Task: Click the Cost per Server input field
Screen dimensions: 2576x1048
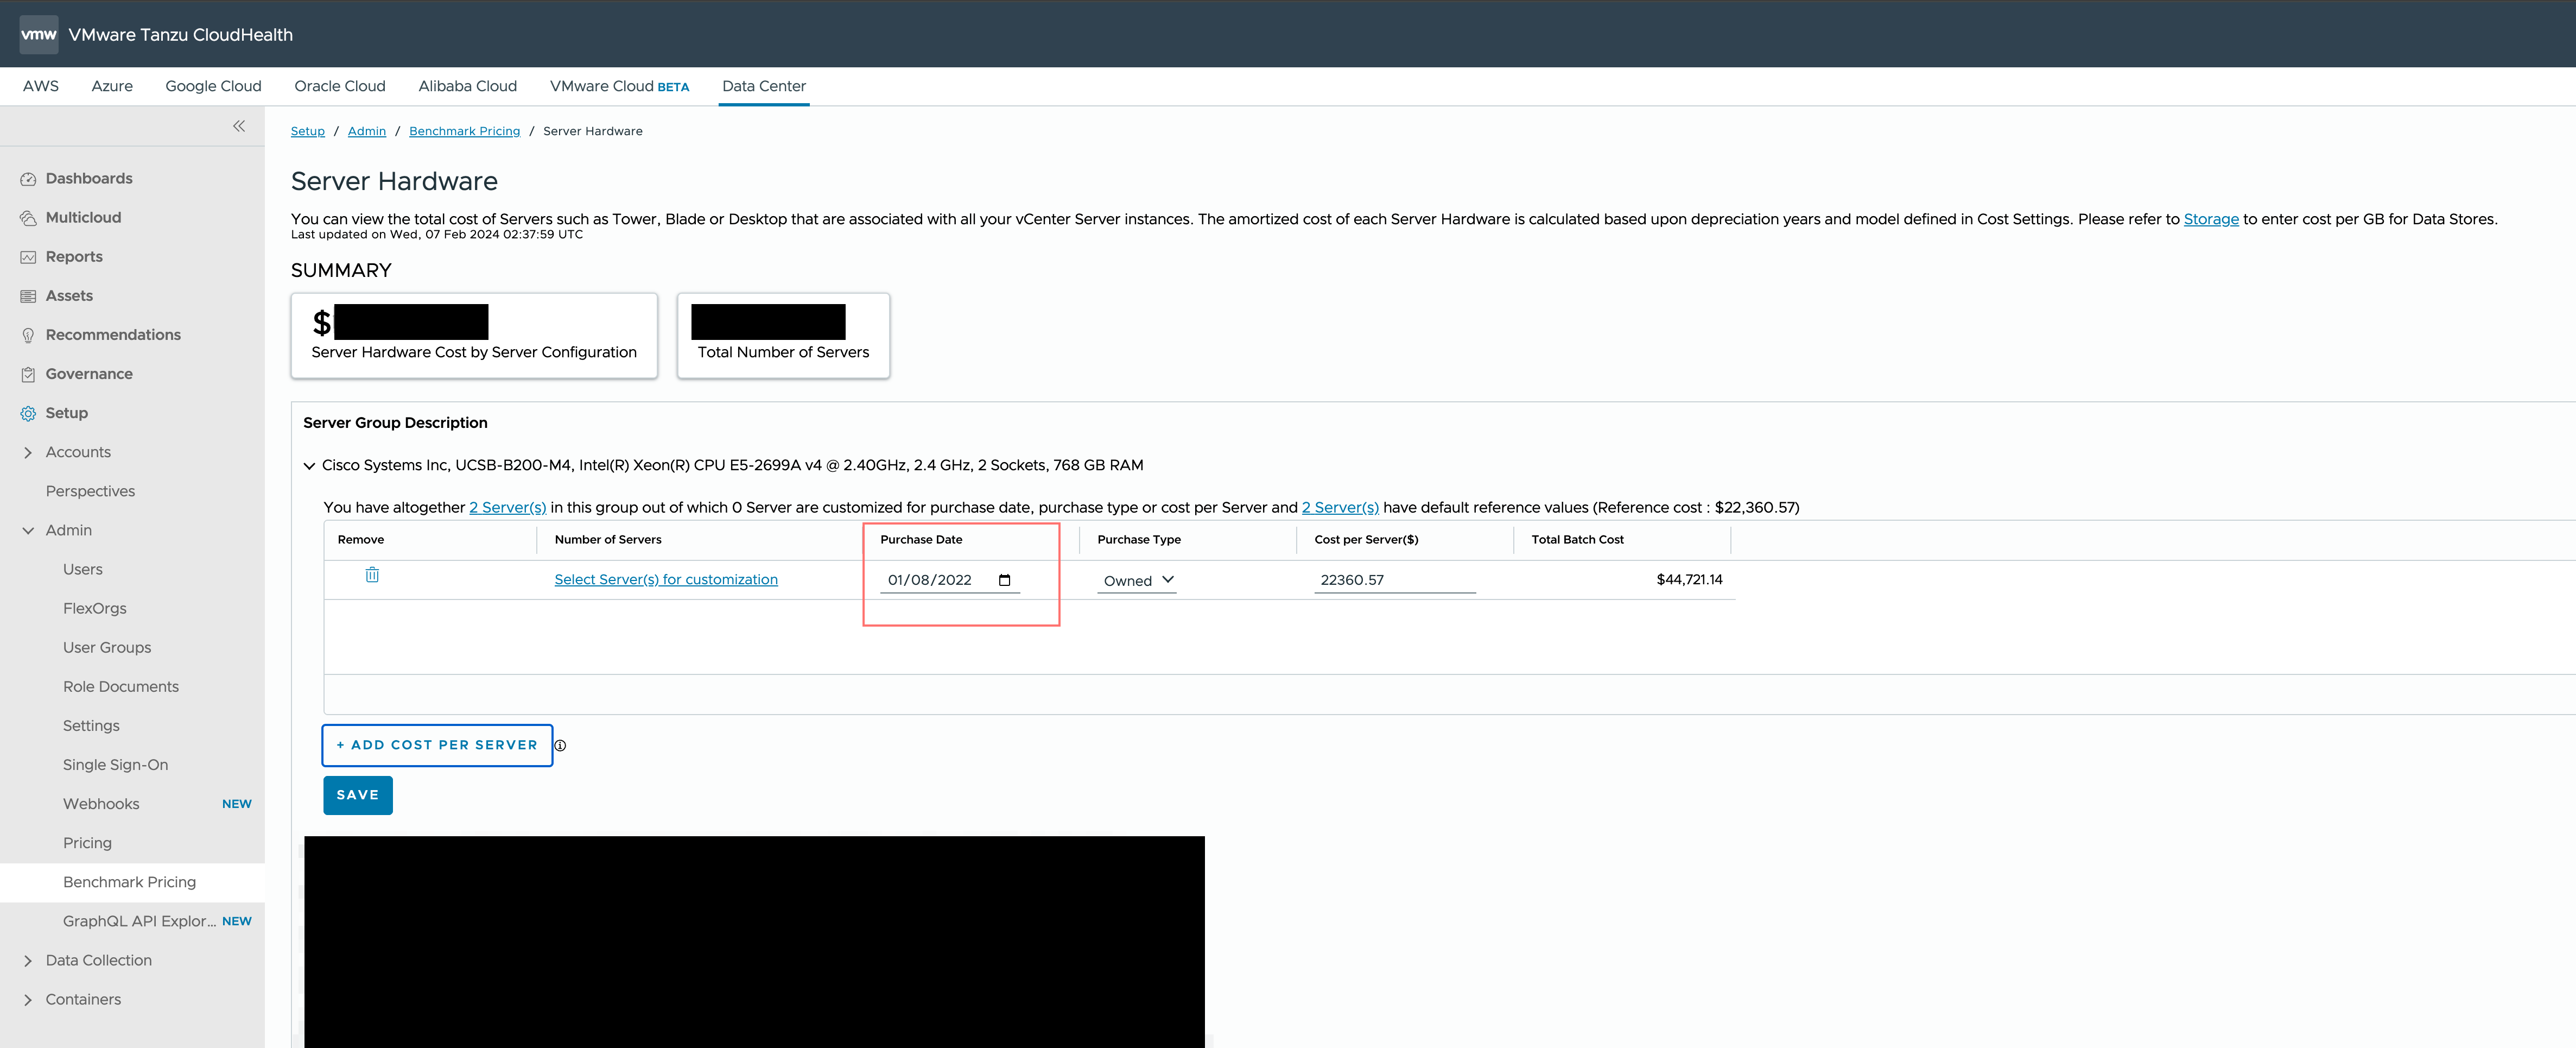Action: [1394, 580]
